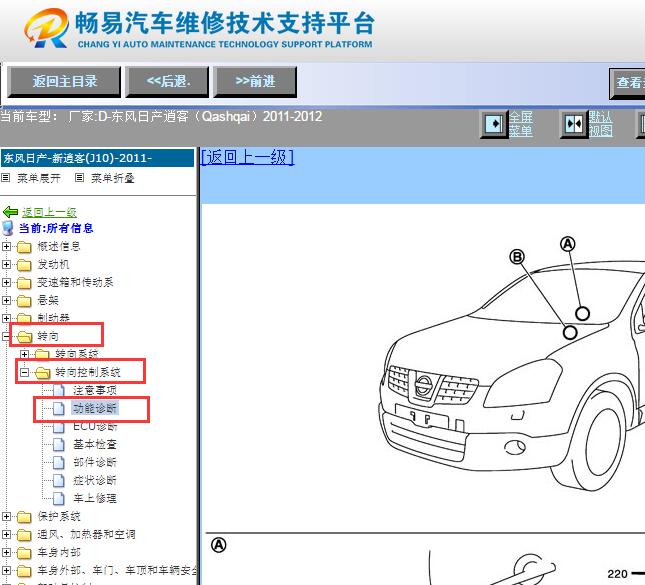645x585 pixels.
Task: Expand the 车身外部 tree node
Action: point(6,571)
